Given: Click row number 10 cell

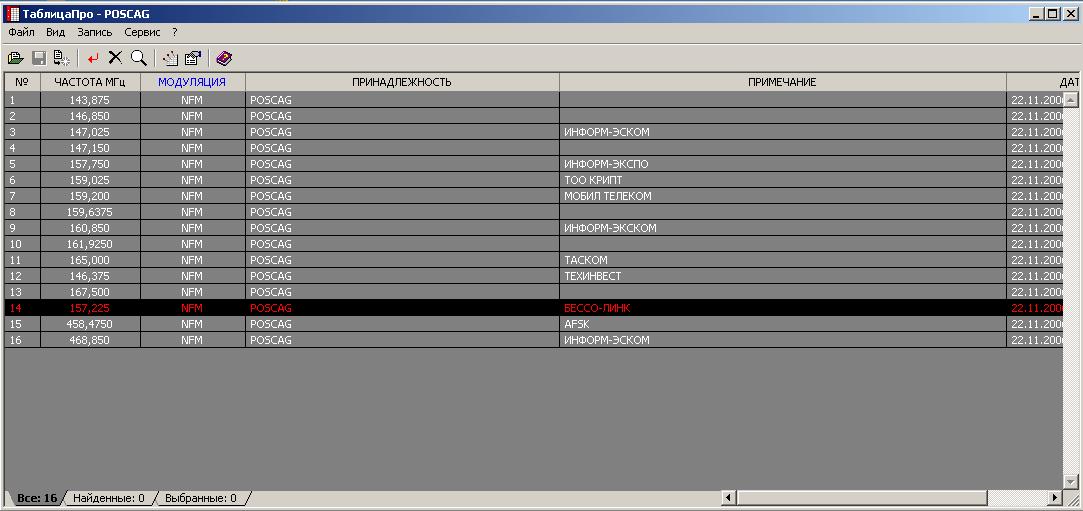Looking at the screenshot, I should click(x=22, y=244).
